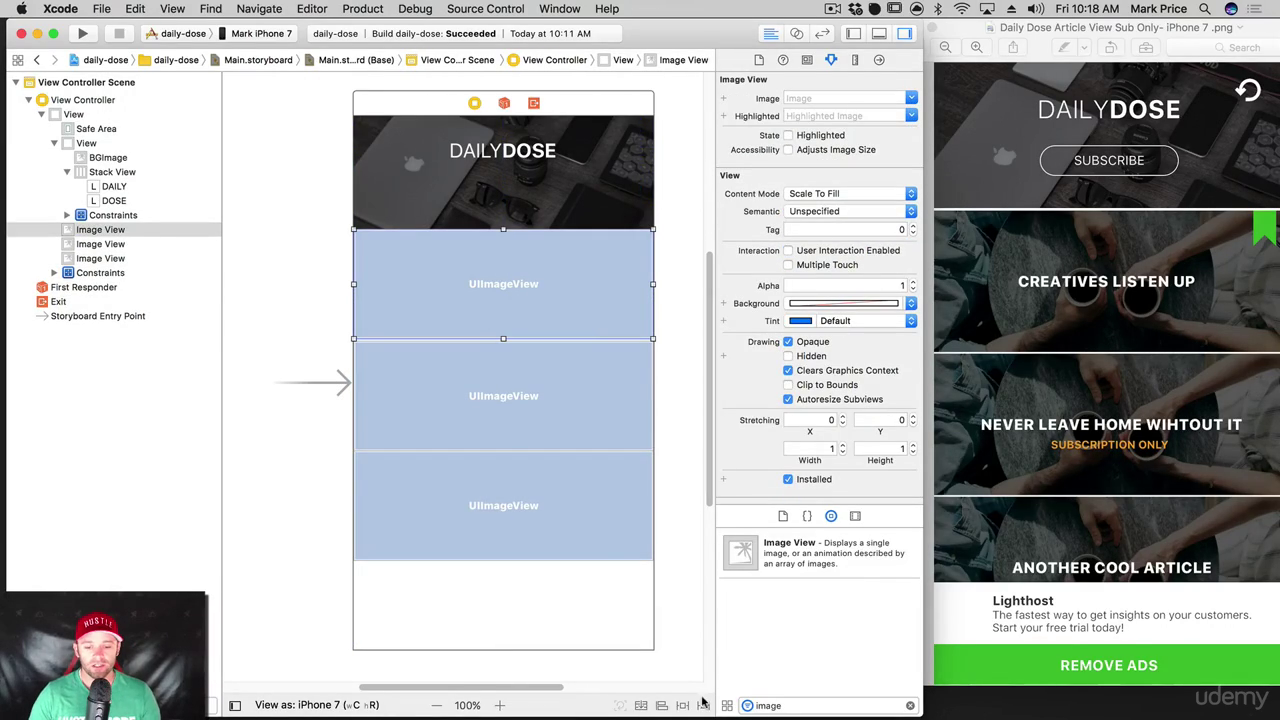Toggle the Utilities pane

[904, 33]
